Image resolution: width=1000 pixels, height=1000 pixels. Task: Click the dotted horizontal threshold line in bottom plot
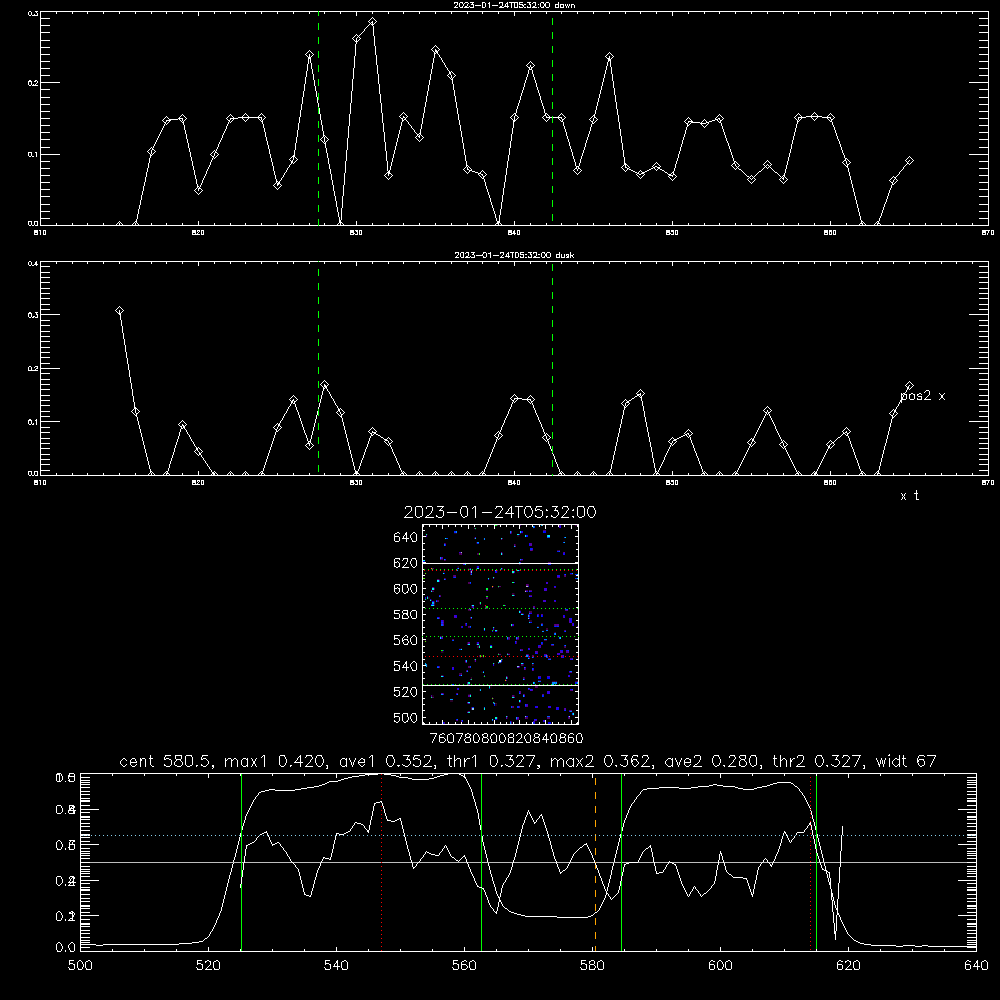[x=528, y=835]
